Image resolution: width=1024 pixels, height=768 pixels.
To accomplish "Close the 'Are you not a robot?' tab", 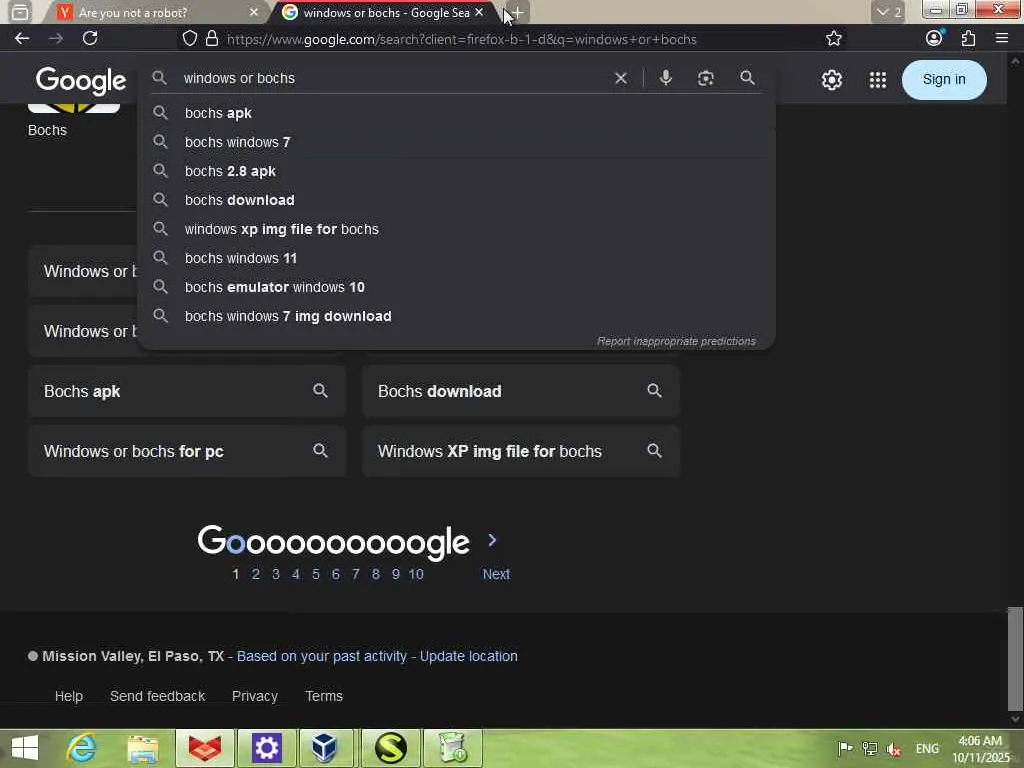I will tap(254, 12).
